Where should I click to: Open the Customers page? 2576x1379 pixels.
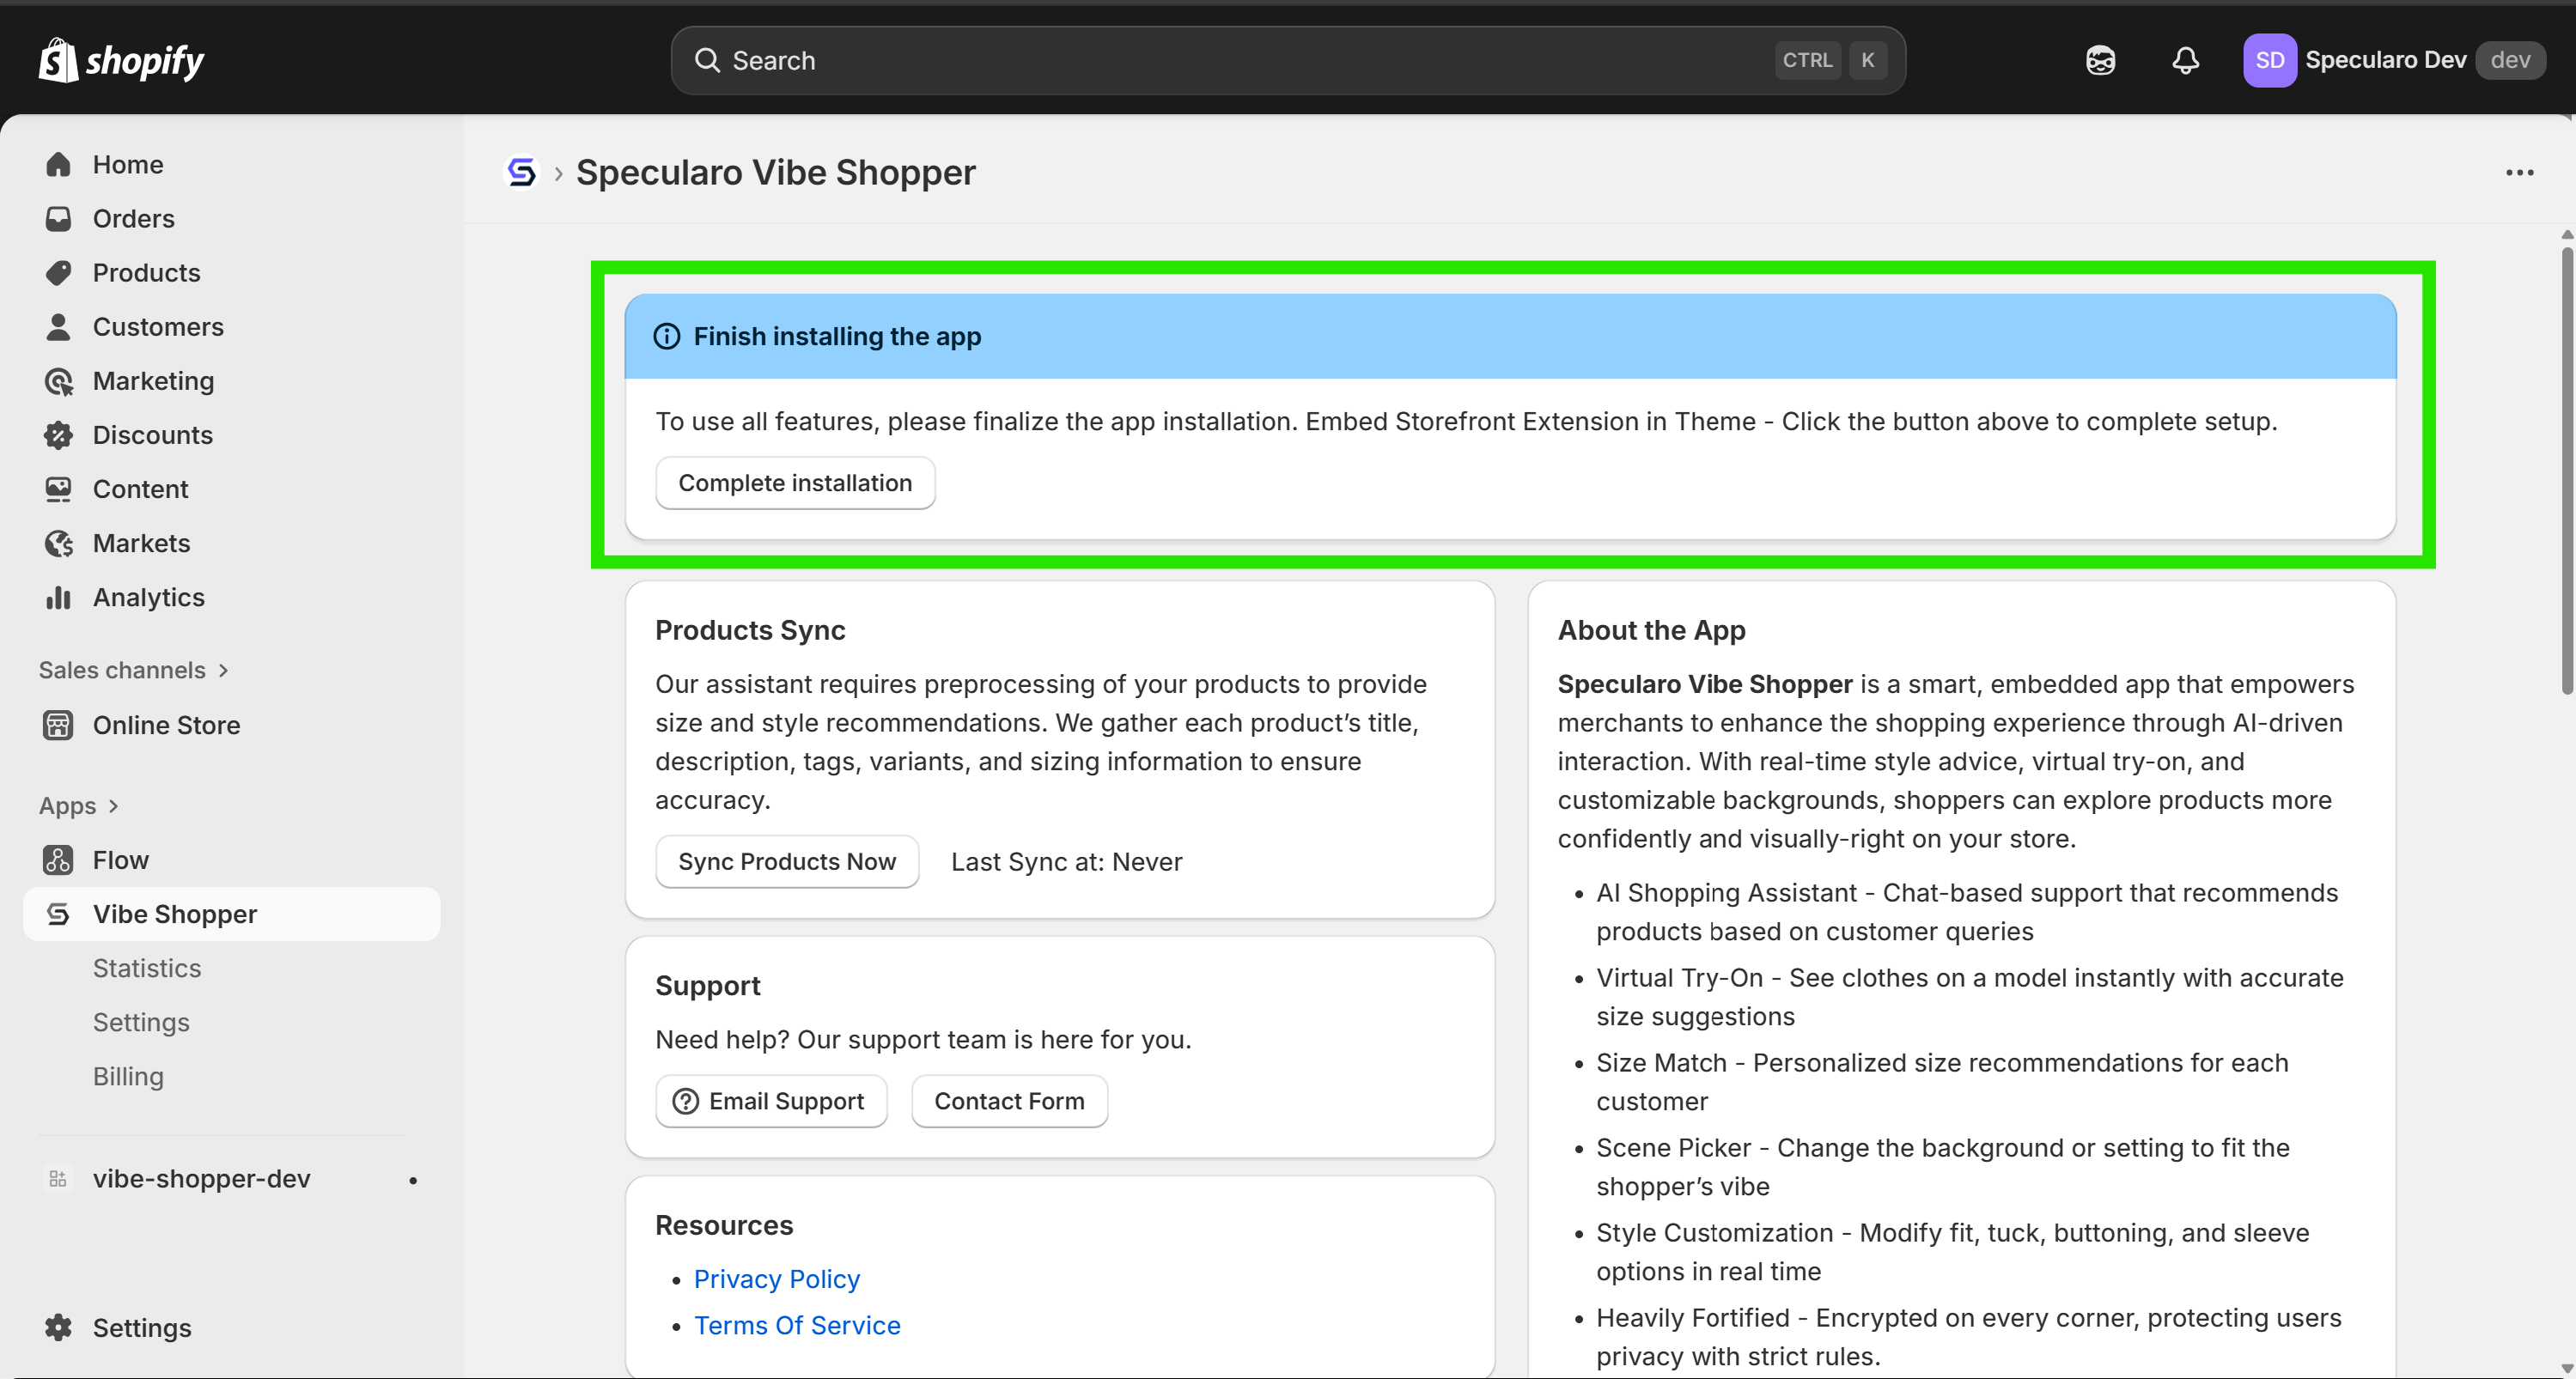[x=158, y=326]
